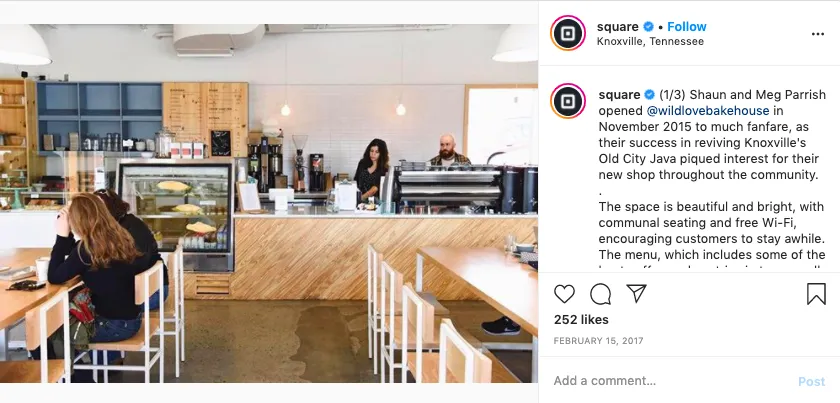Click the Square avatar beside the caption
The width and height of the screenshot is (840, 403).
tap(568, 101)
